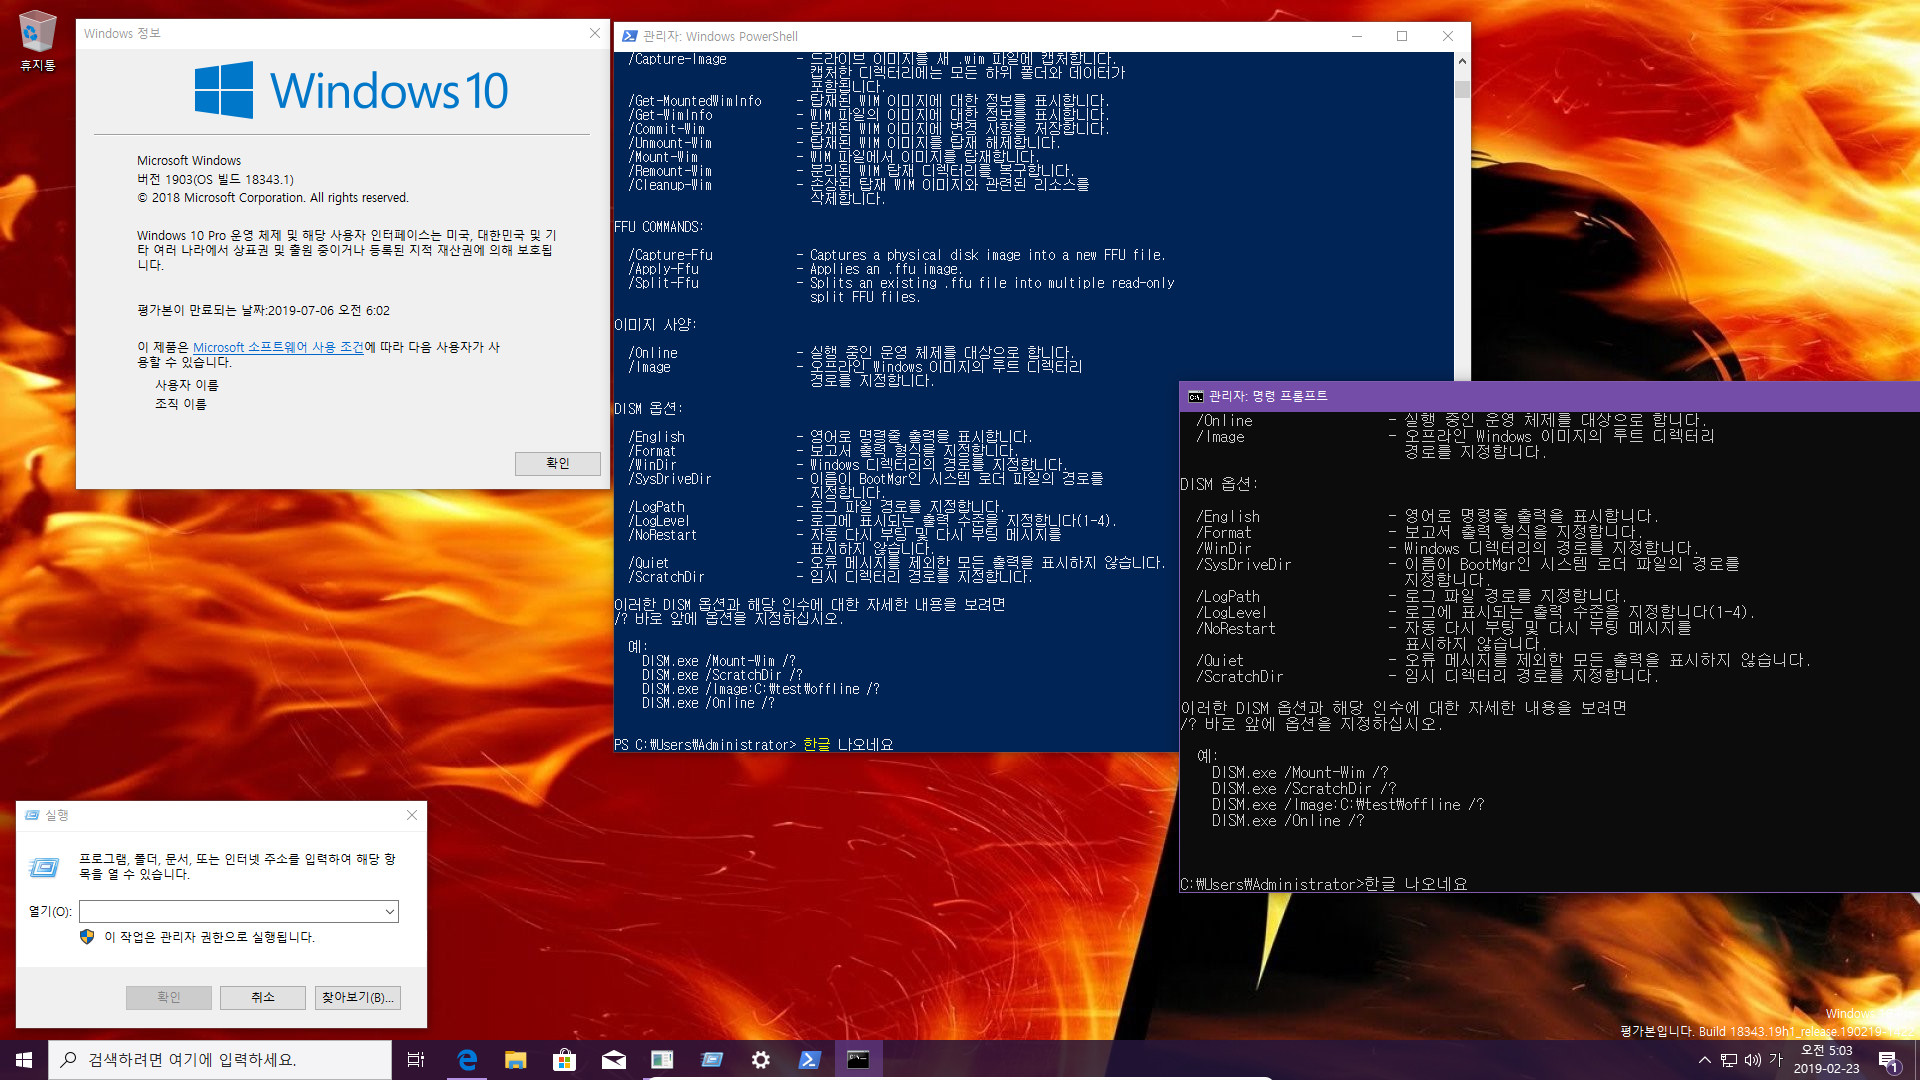Click the PowerShell vertical scrollbar thumb

[x=1462, y=89]
